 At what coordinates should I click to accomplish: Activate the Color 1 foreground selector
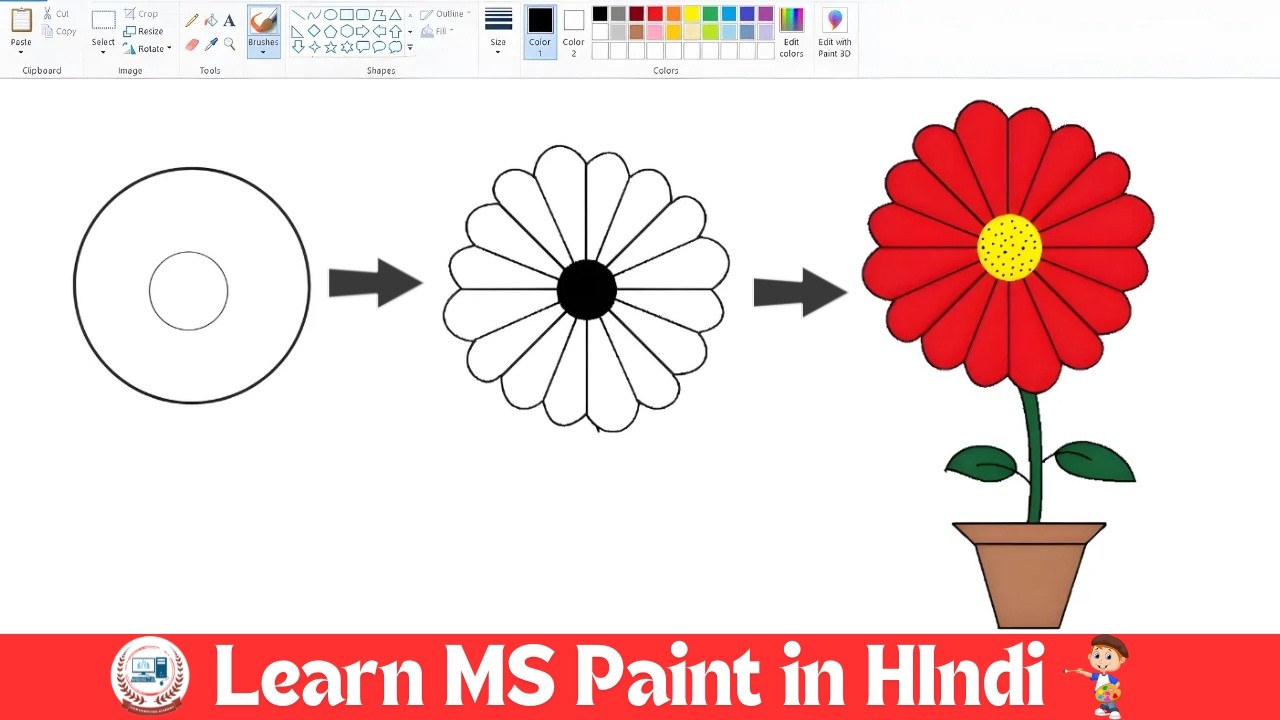(540, 31)
